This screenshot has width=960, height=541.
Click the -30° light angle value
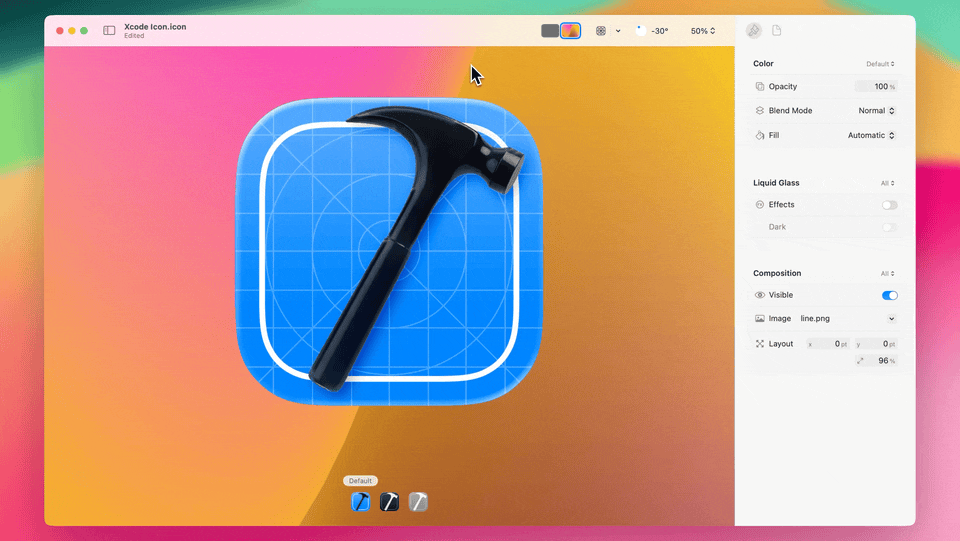[659, 31]
